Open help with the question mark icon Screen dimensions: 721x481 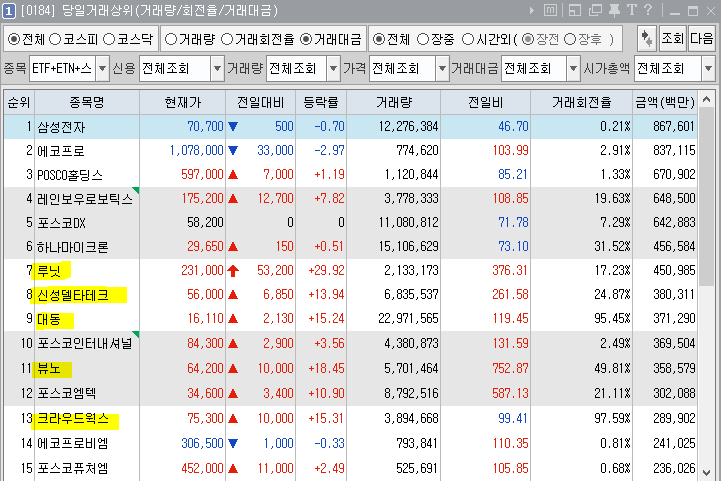(648, 10)
